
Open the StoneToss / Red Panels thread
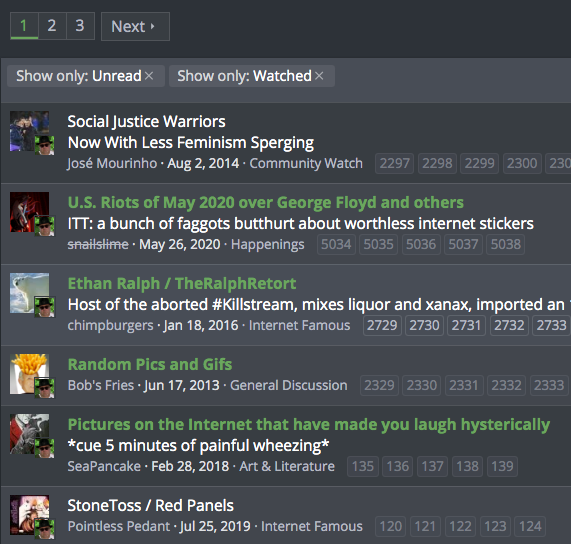pos(150,505)
